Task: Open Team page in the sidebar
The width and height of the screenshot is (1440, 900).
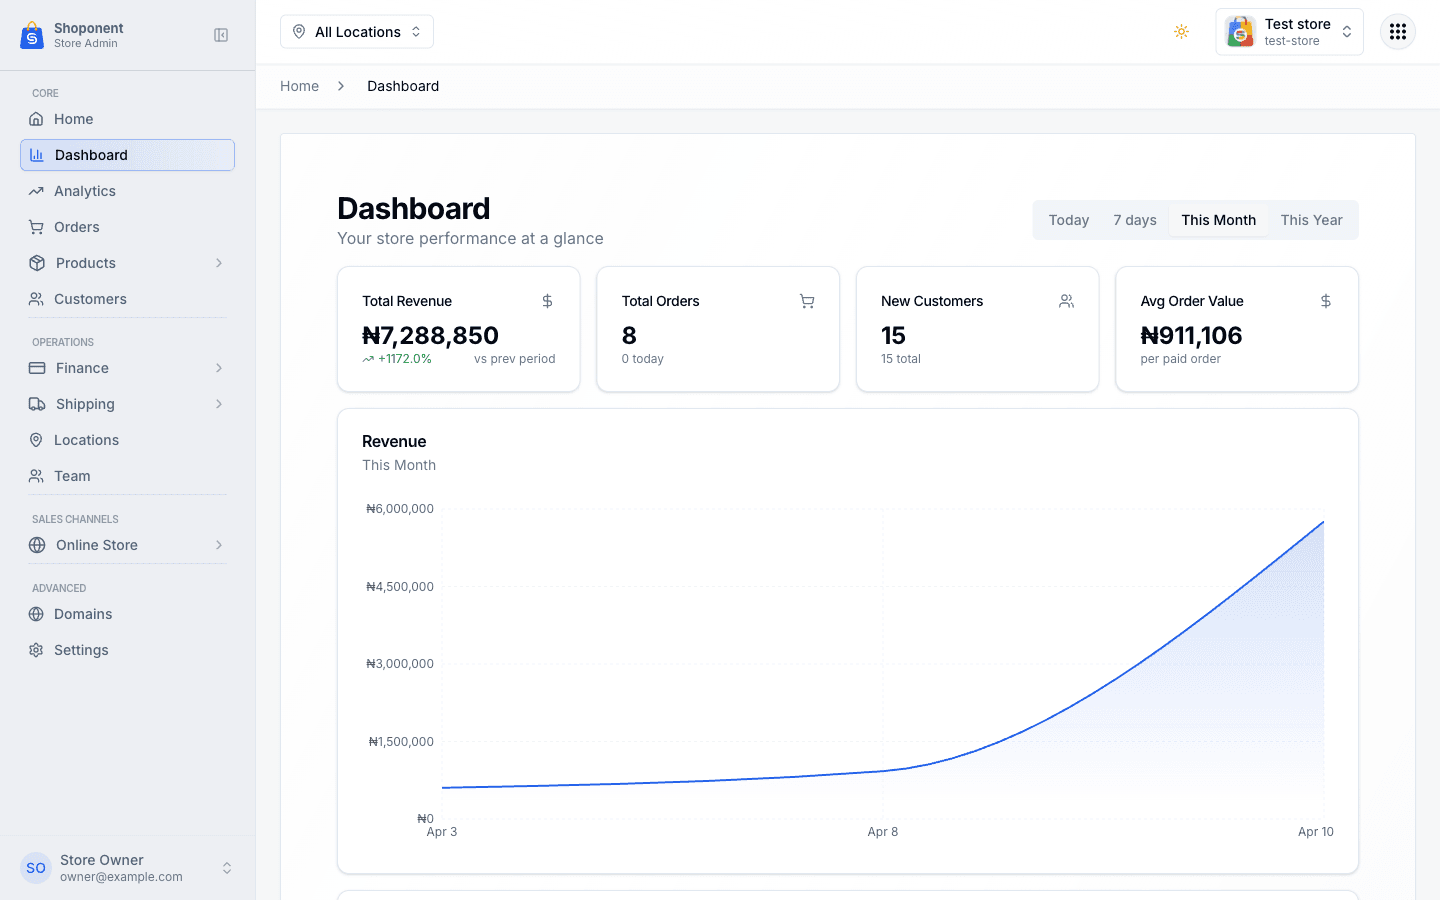Action: click(127, 476)
